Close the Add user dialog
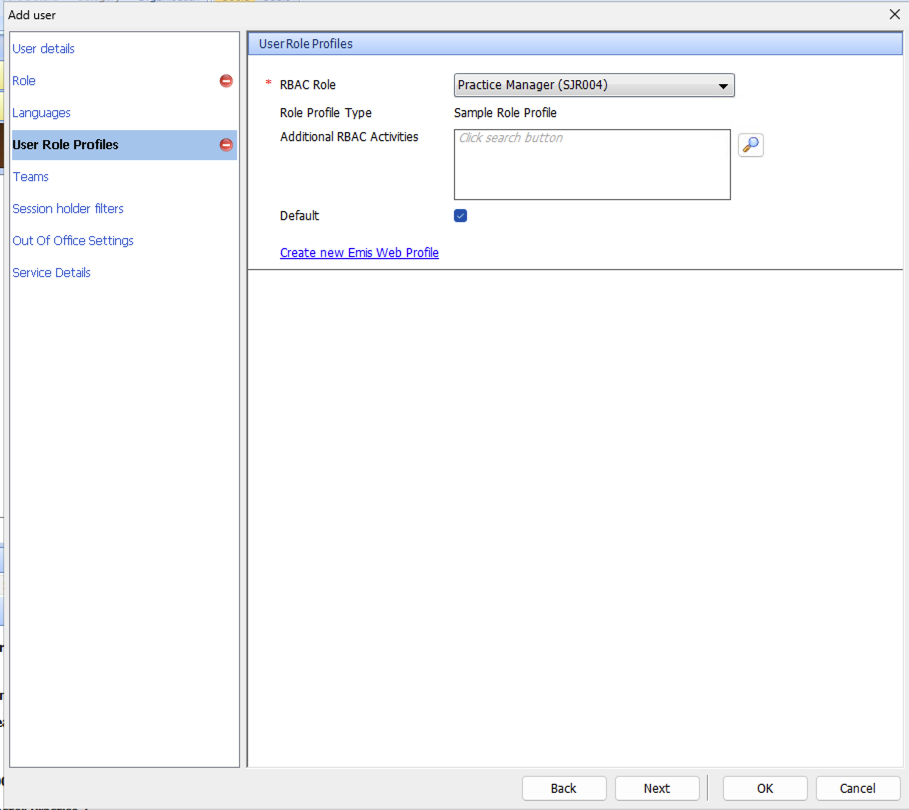 pyautogui.click(x=894, y=15)
